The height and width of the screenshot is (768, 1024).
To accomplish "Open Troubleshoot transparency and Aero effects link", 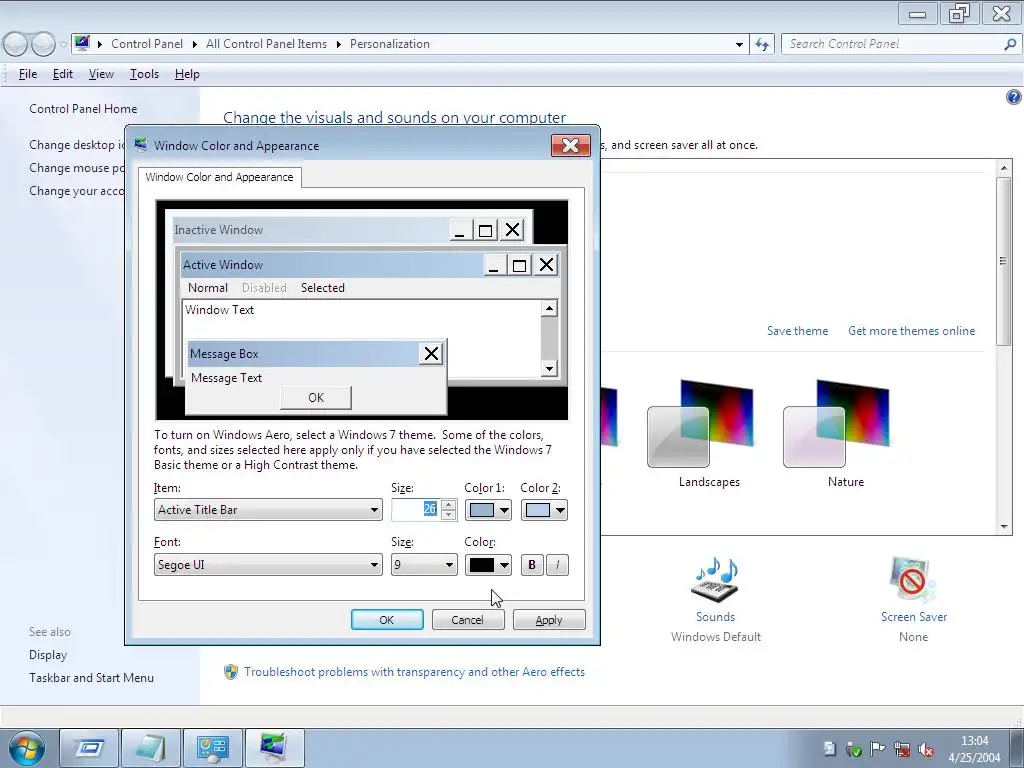I will (415, 672).
